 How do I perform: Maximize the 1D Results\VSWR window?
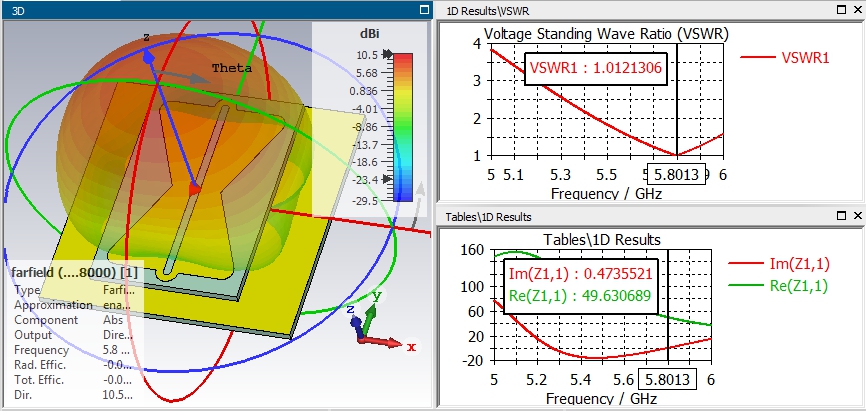[841, 9]
